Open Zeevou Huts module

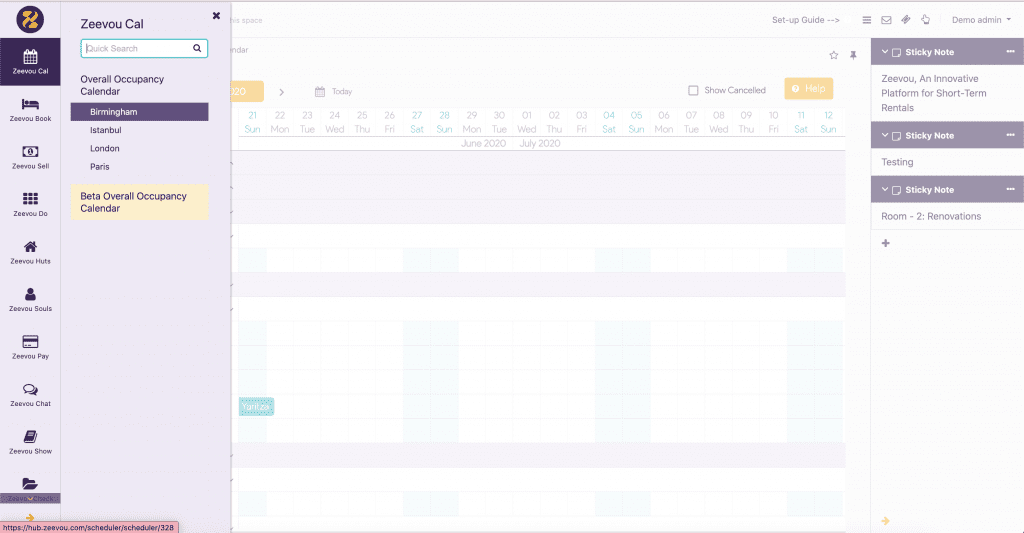(x=30, y=252)
